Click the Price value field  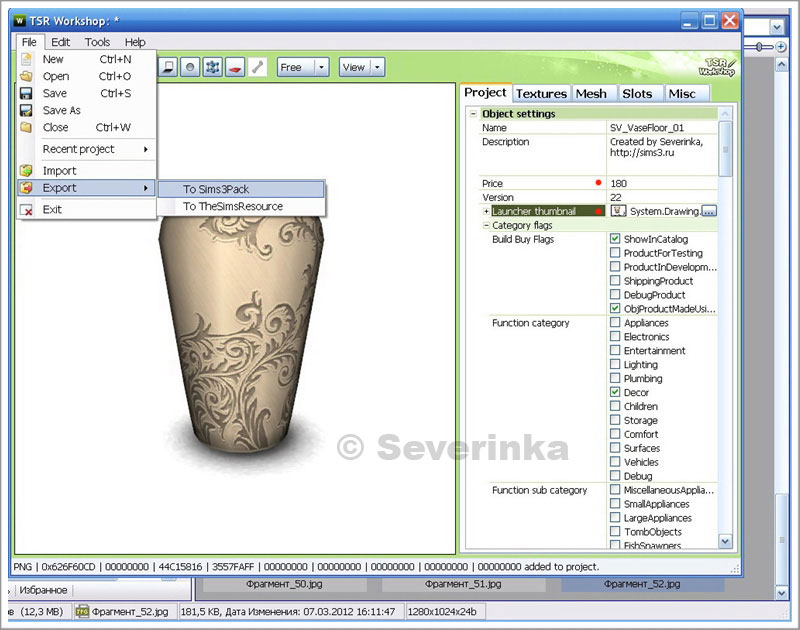click(x=660, y=184)
